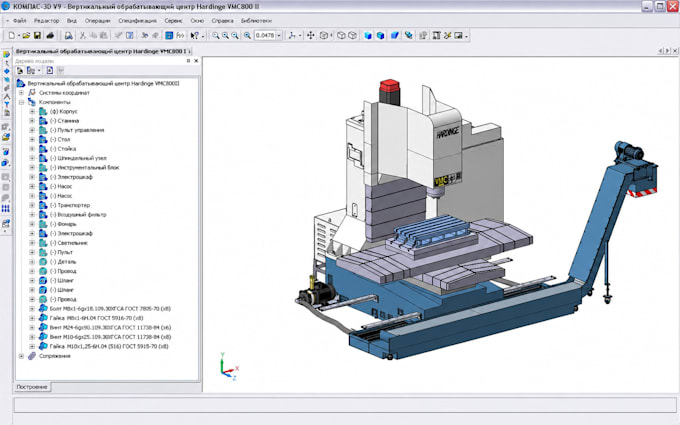Collapse the Компоненты node

tap(21, 102)
